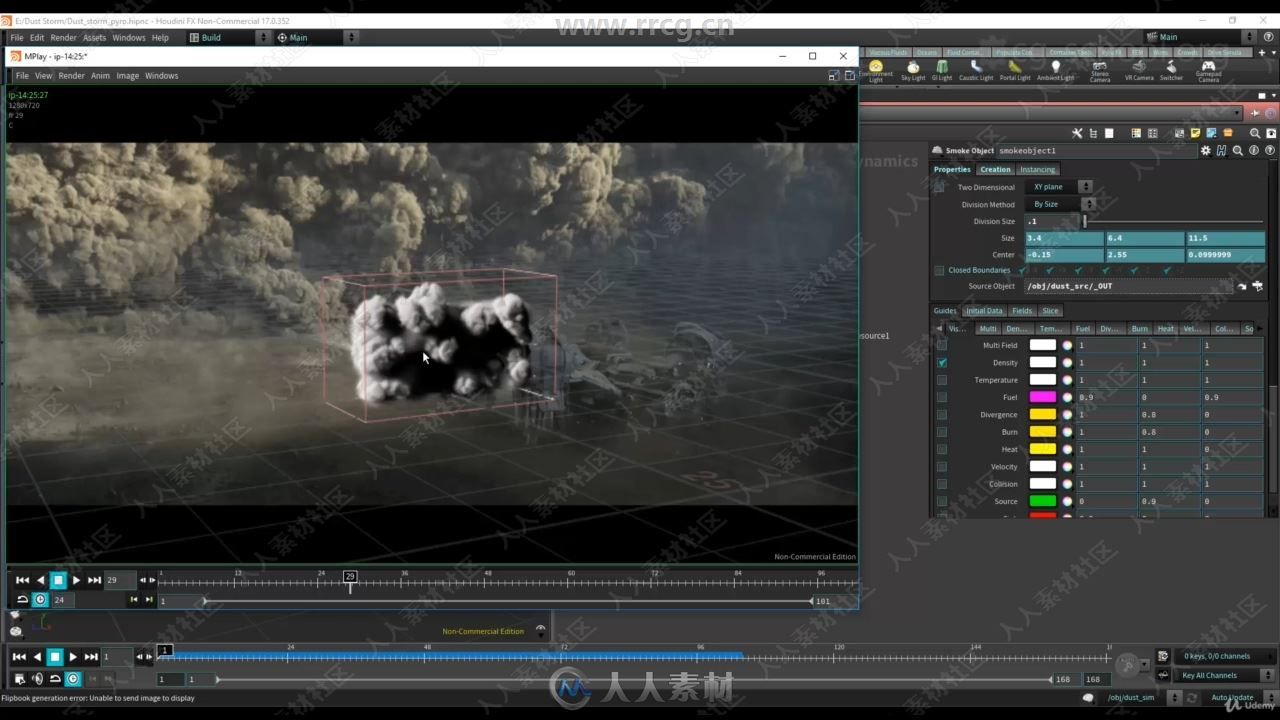Toggle Closed Boundaries checkbox
Viewport: 1280px width, 720px height.
click(939, 270)
